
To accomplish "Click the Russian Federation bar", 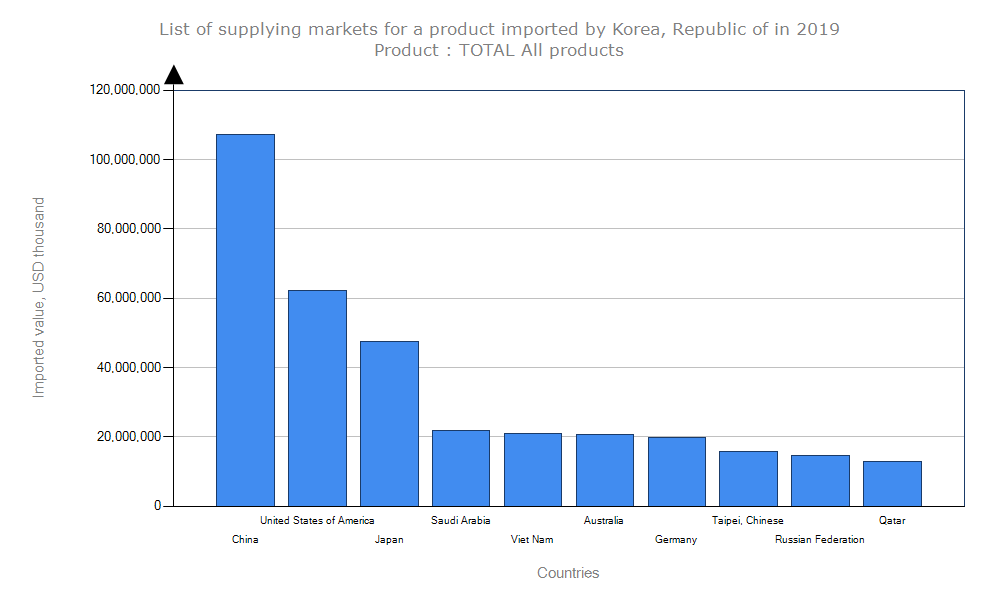I will 820,480.
